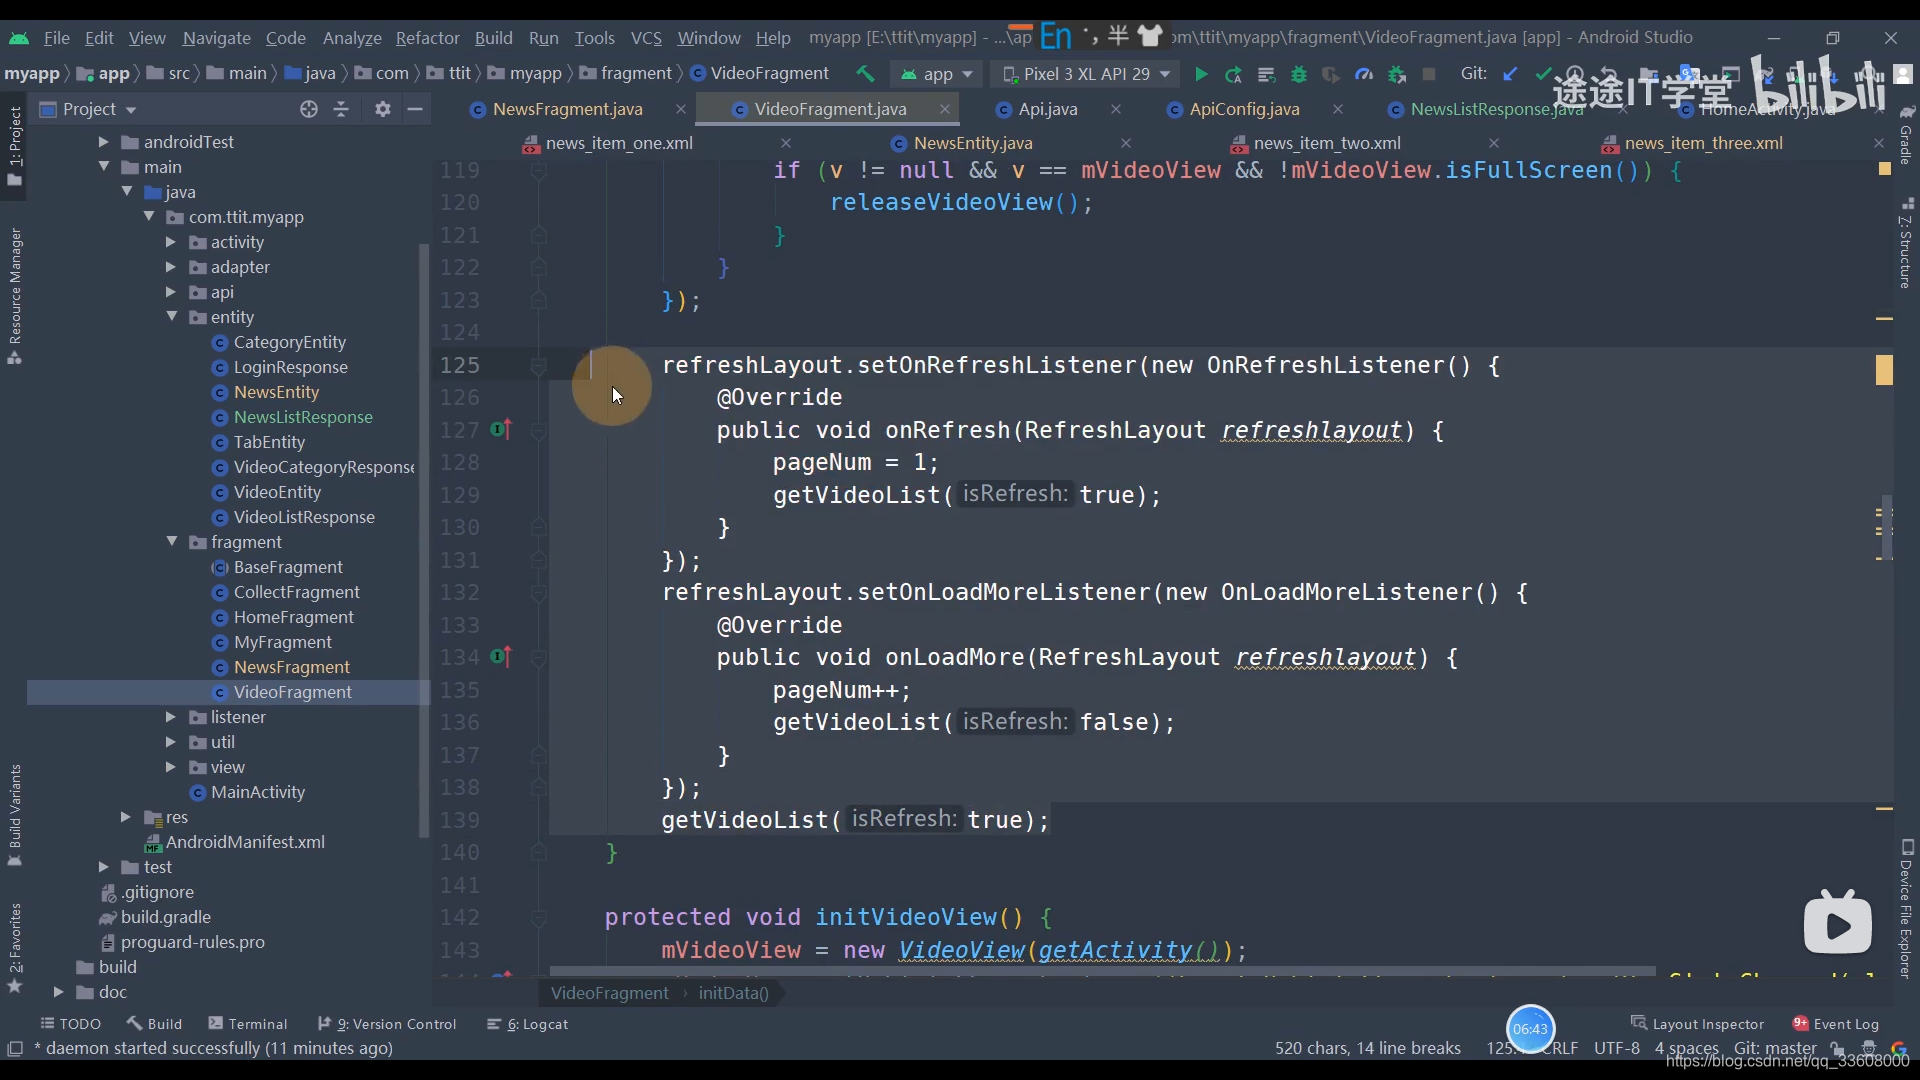Click override gutter icon on line 127
1920x1080 pixels.
point(501,430)
